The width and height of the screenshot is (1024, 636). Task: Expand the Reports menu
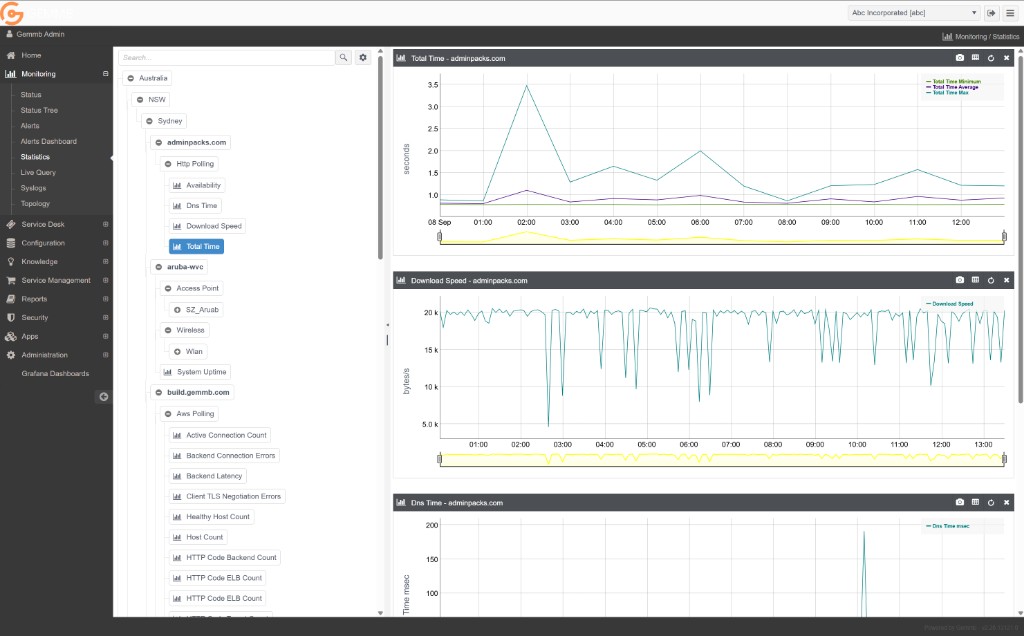point(105,298)
